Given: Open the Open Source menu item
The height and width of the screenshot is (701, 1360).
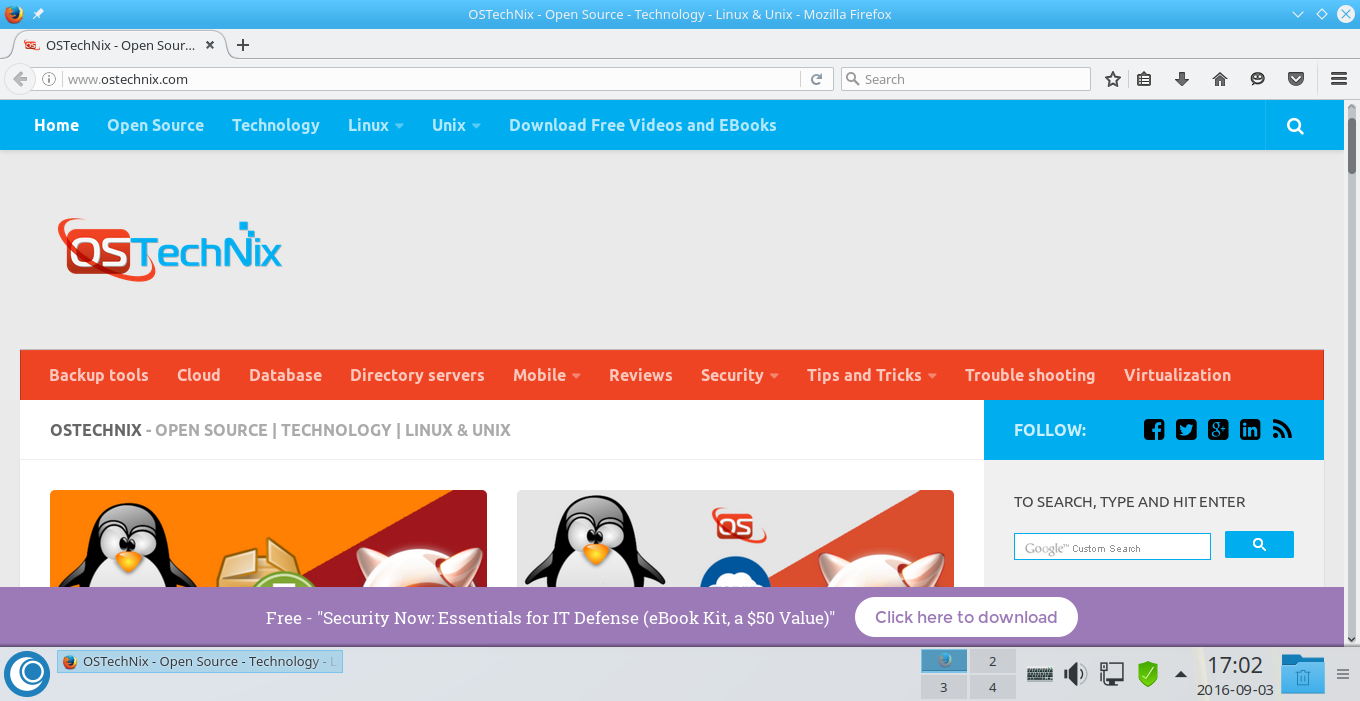Looking at the screenshot, I should [155, 125].
